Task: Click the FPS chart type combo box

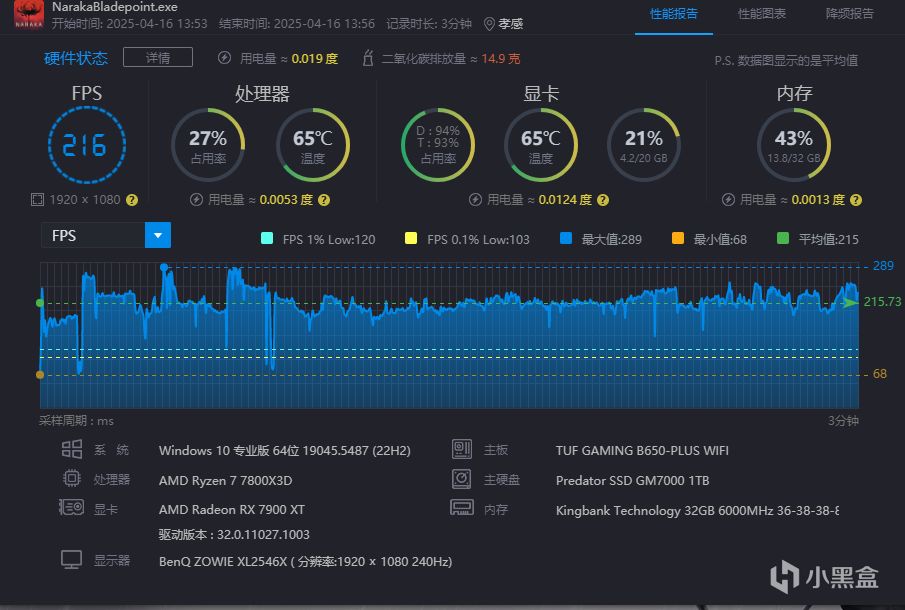Action: 106,235
